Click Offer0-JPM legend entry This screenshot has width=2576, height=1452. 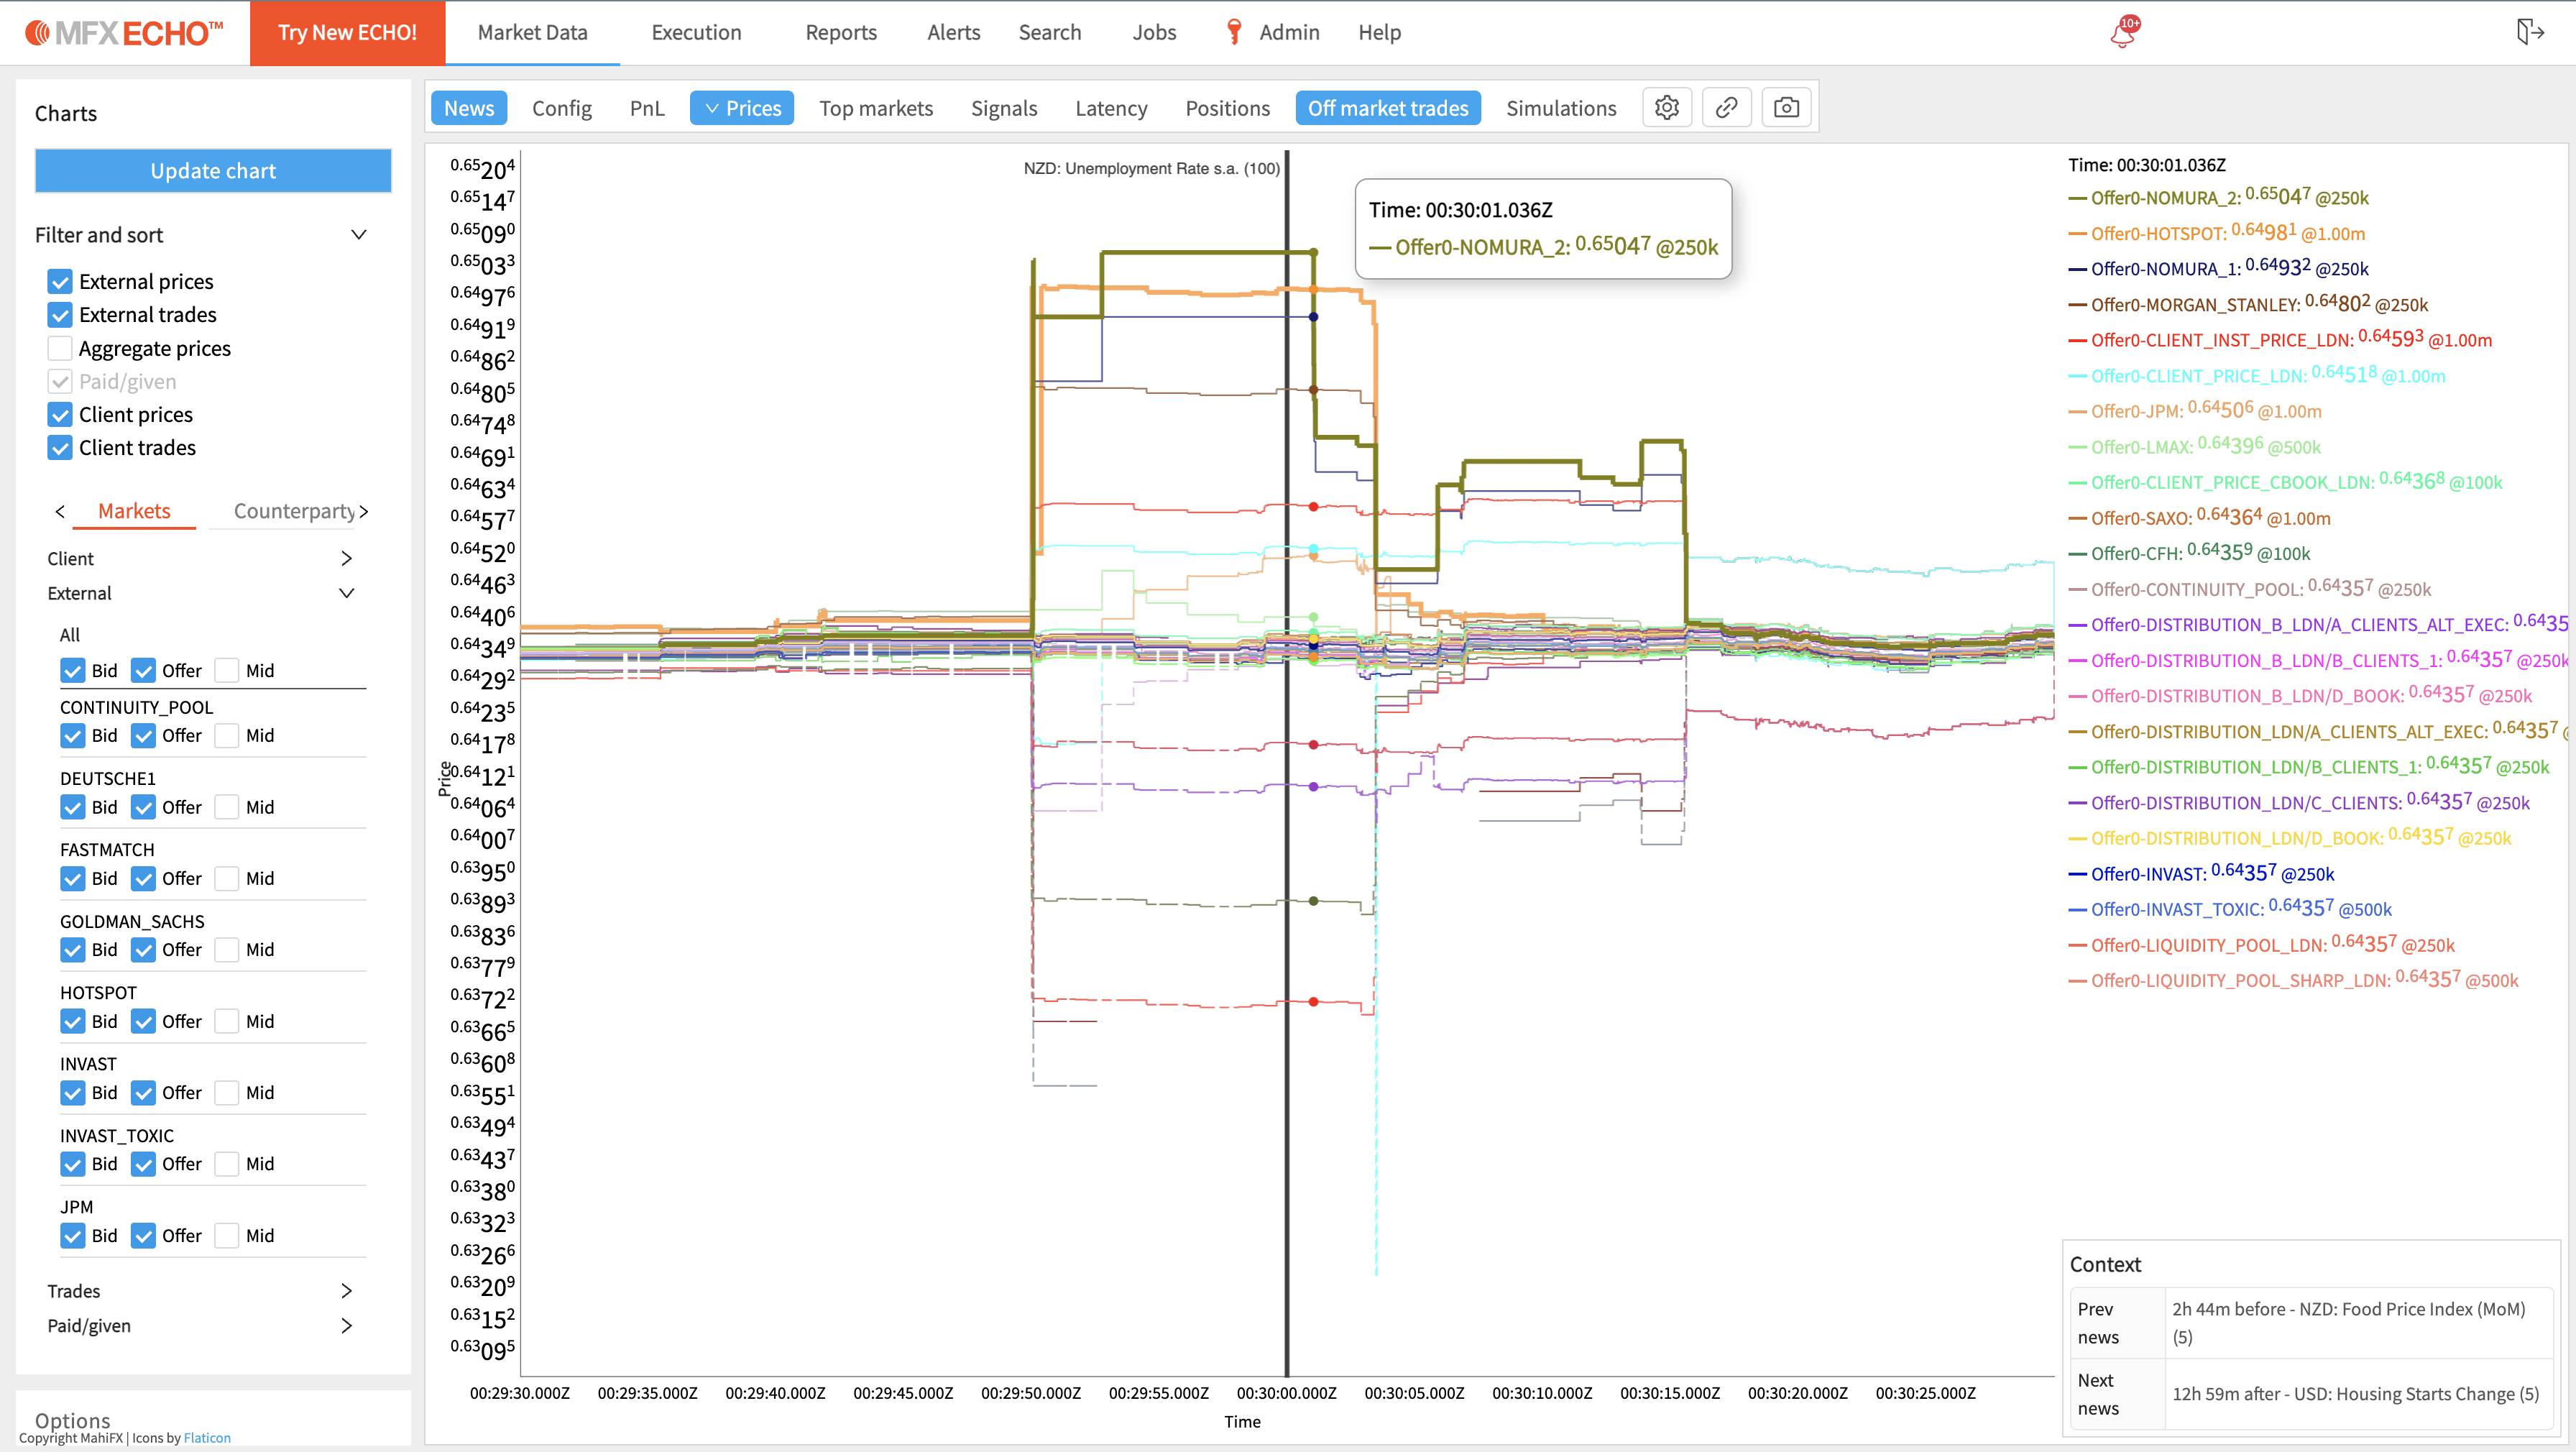coord(2195,411)
